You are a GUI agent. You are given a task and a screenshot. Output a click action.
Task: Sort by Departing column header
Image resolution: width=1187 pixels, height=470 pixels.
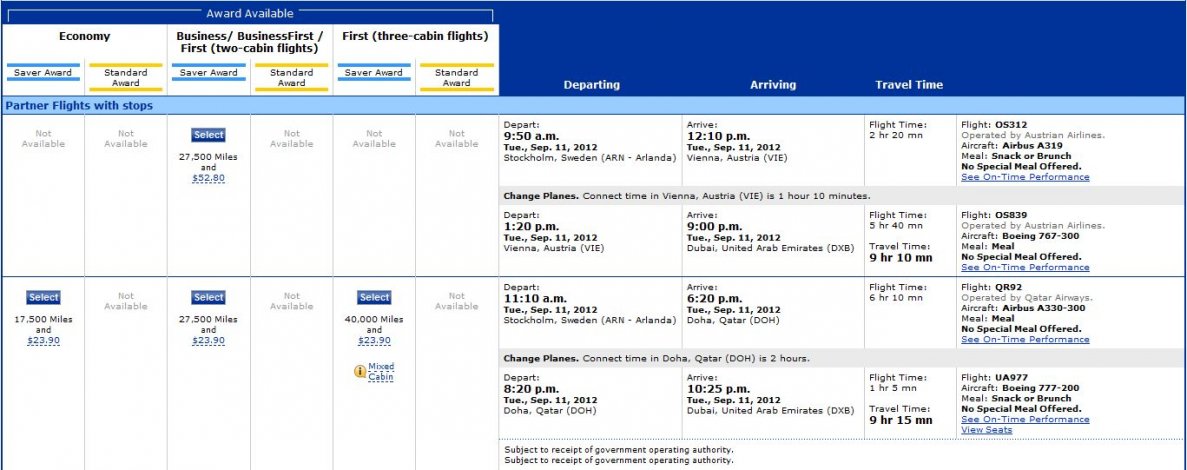pyautogui.click(x=591, y=85)
